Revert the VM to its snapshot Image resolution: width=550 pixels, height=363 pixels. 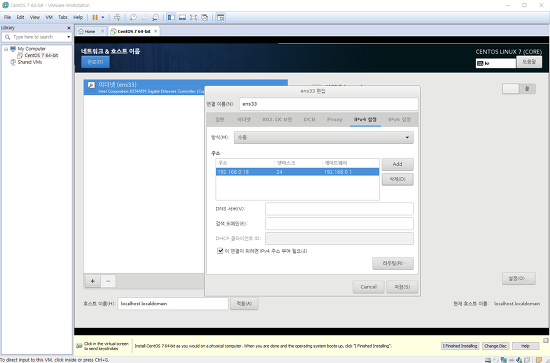144,17
